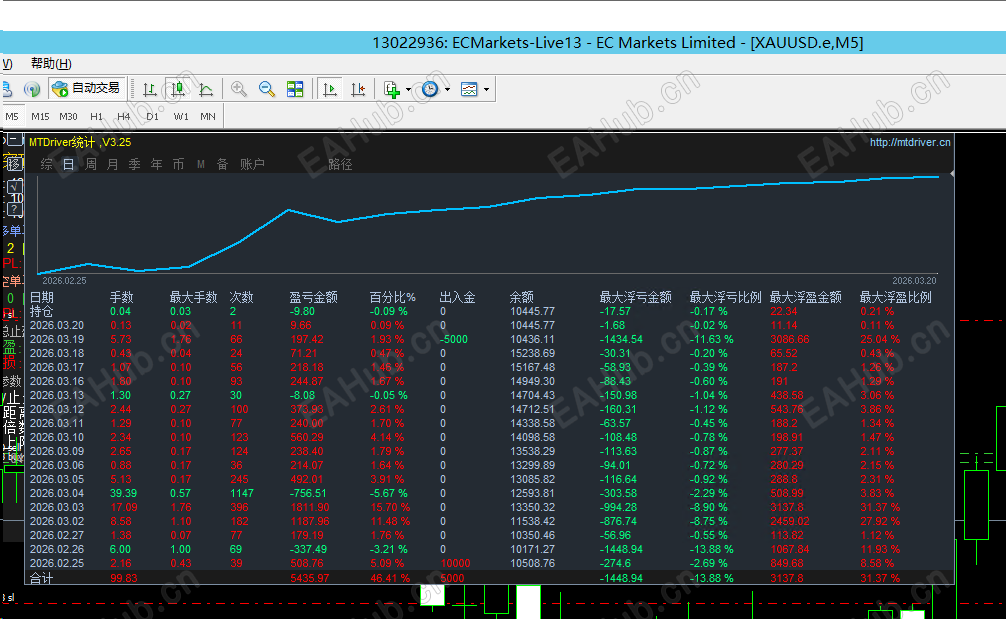The image size is (1006, 619).
Task: Switch to the M tab in MTDriver panel
Action: 201,164
